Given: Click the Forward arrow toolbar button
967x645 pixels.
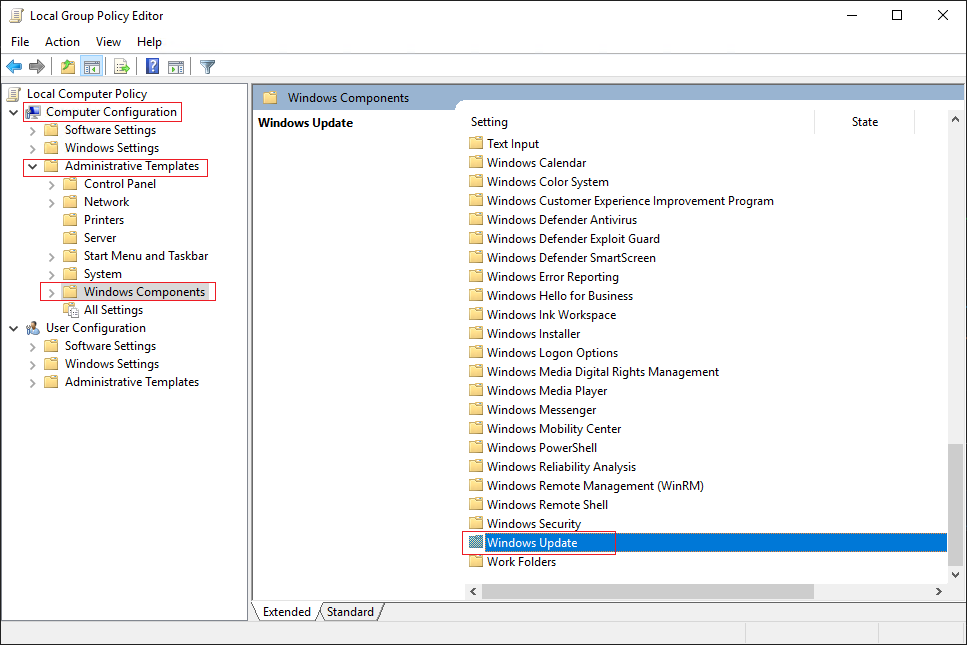Looking at the screenshot, I should click(x=37, y=67).
